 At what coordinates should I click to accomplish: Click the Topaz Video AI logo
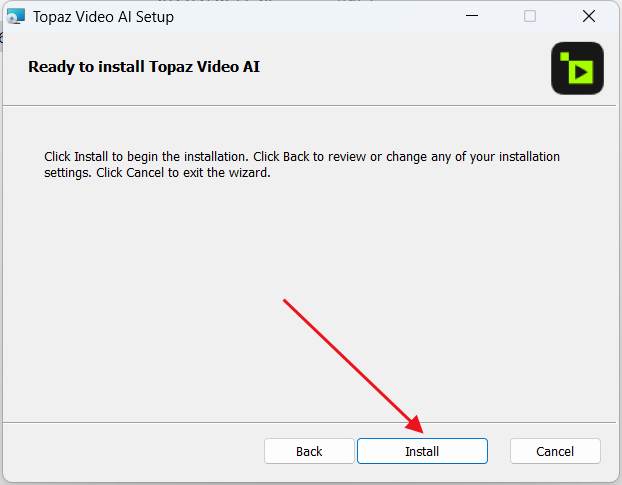coord(577,68)
